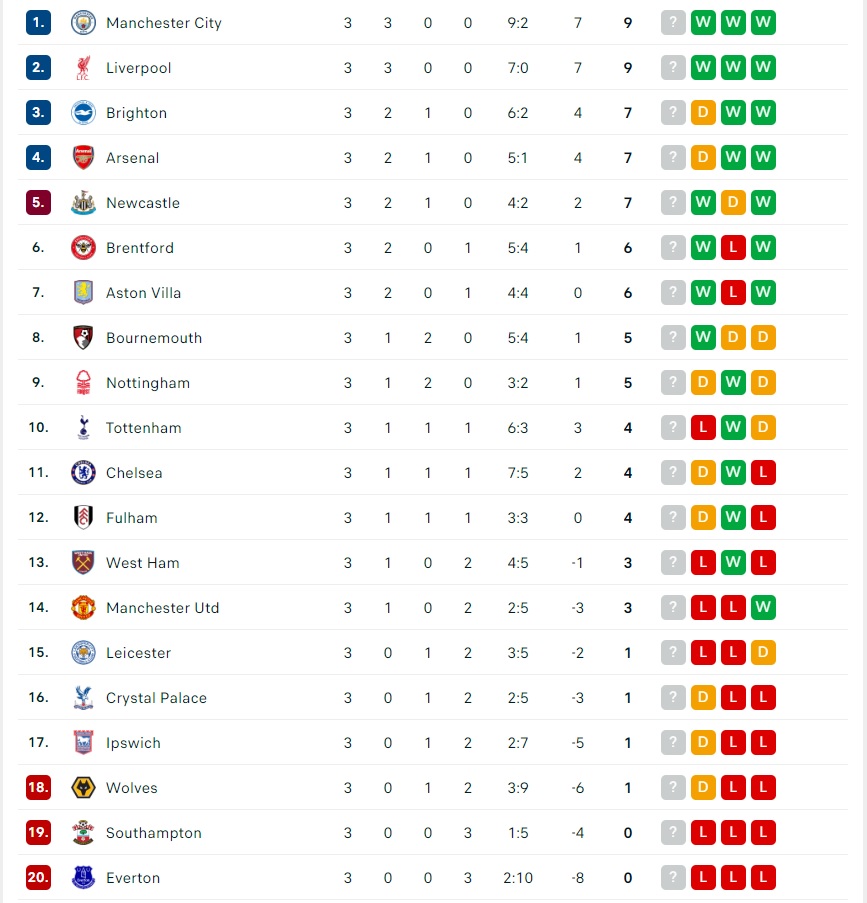Click the Arsenal cannon crest
This screenshot has height=903, width=867.
point(83,158)
